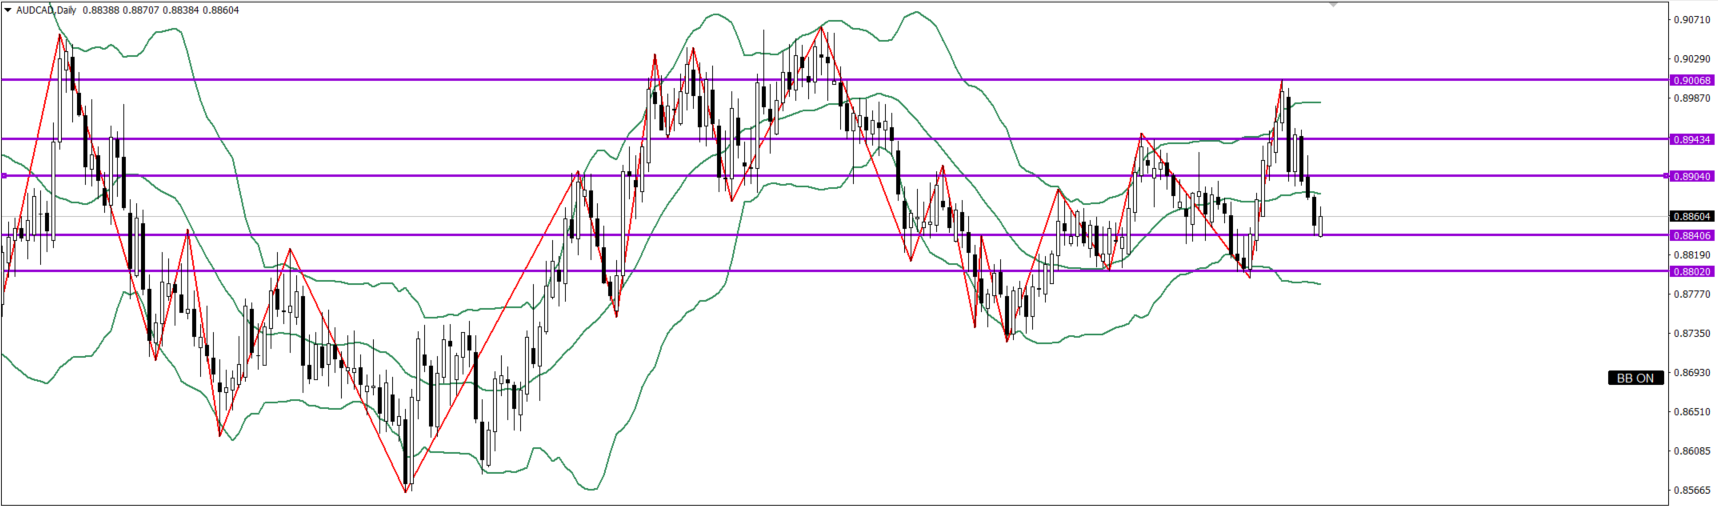Click the 0.86930 price scale label
The image size is (1718, 506).
click(1692, 372)
